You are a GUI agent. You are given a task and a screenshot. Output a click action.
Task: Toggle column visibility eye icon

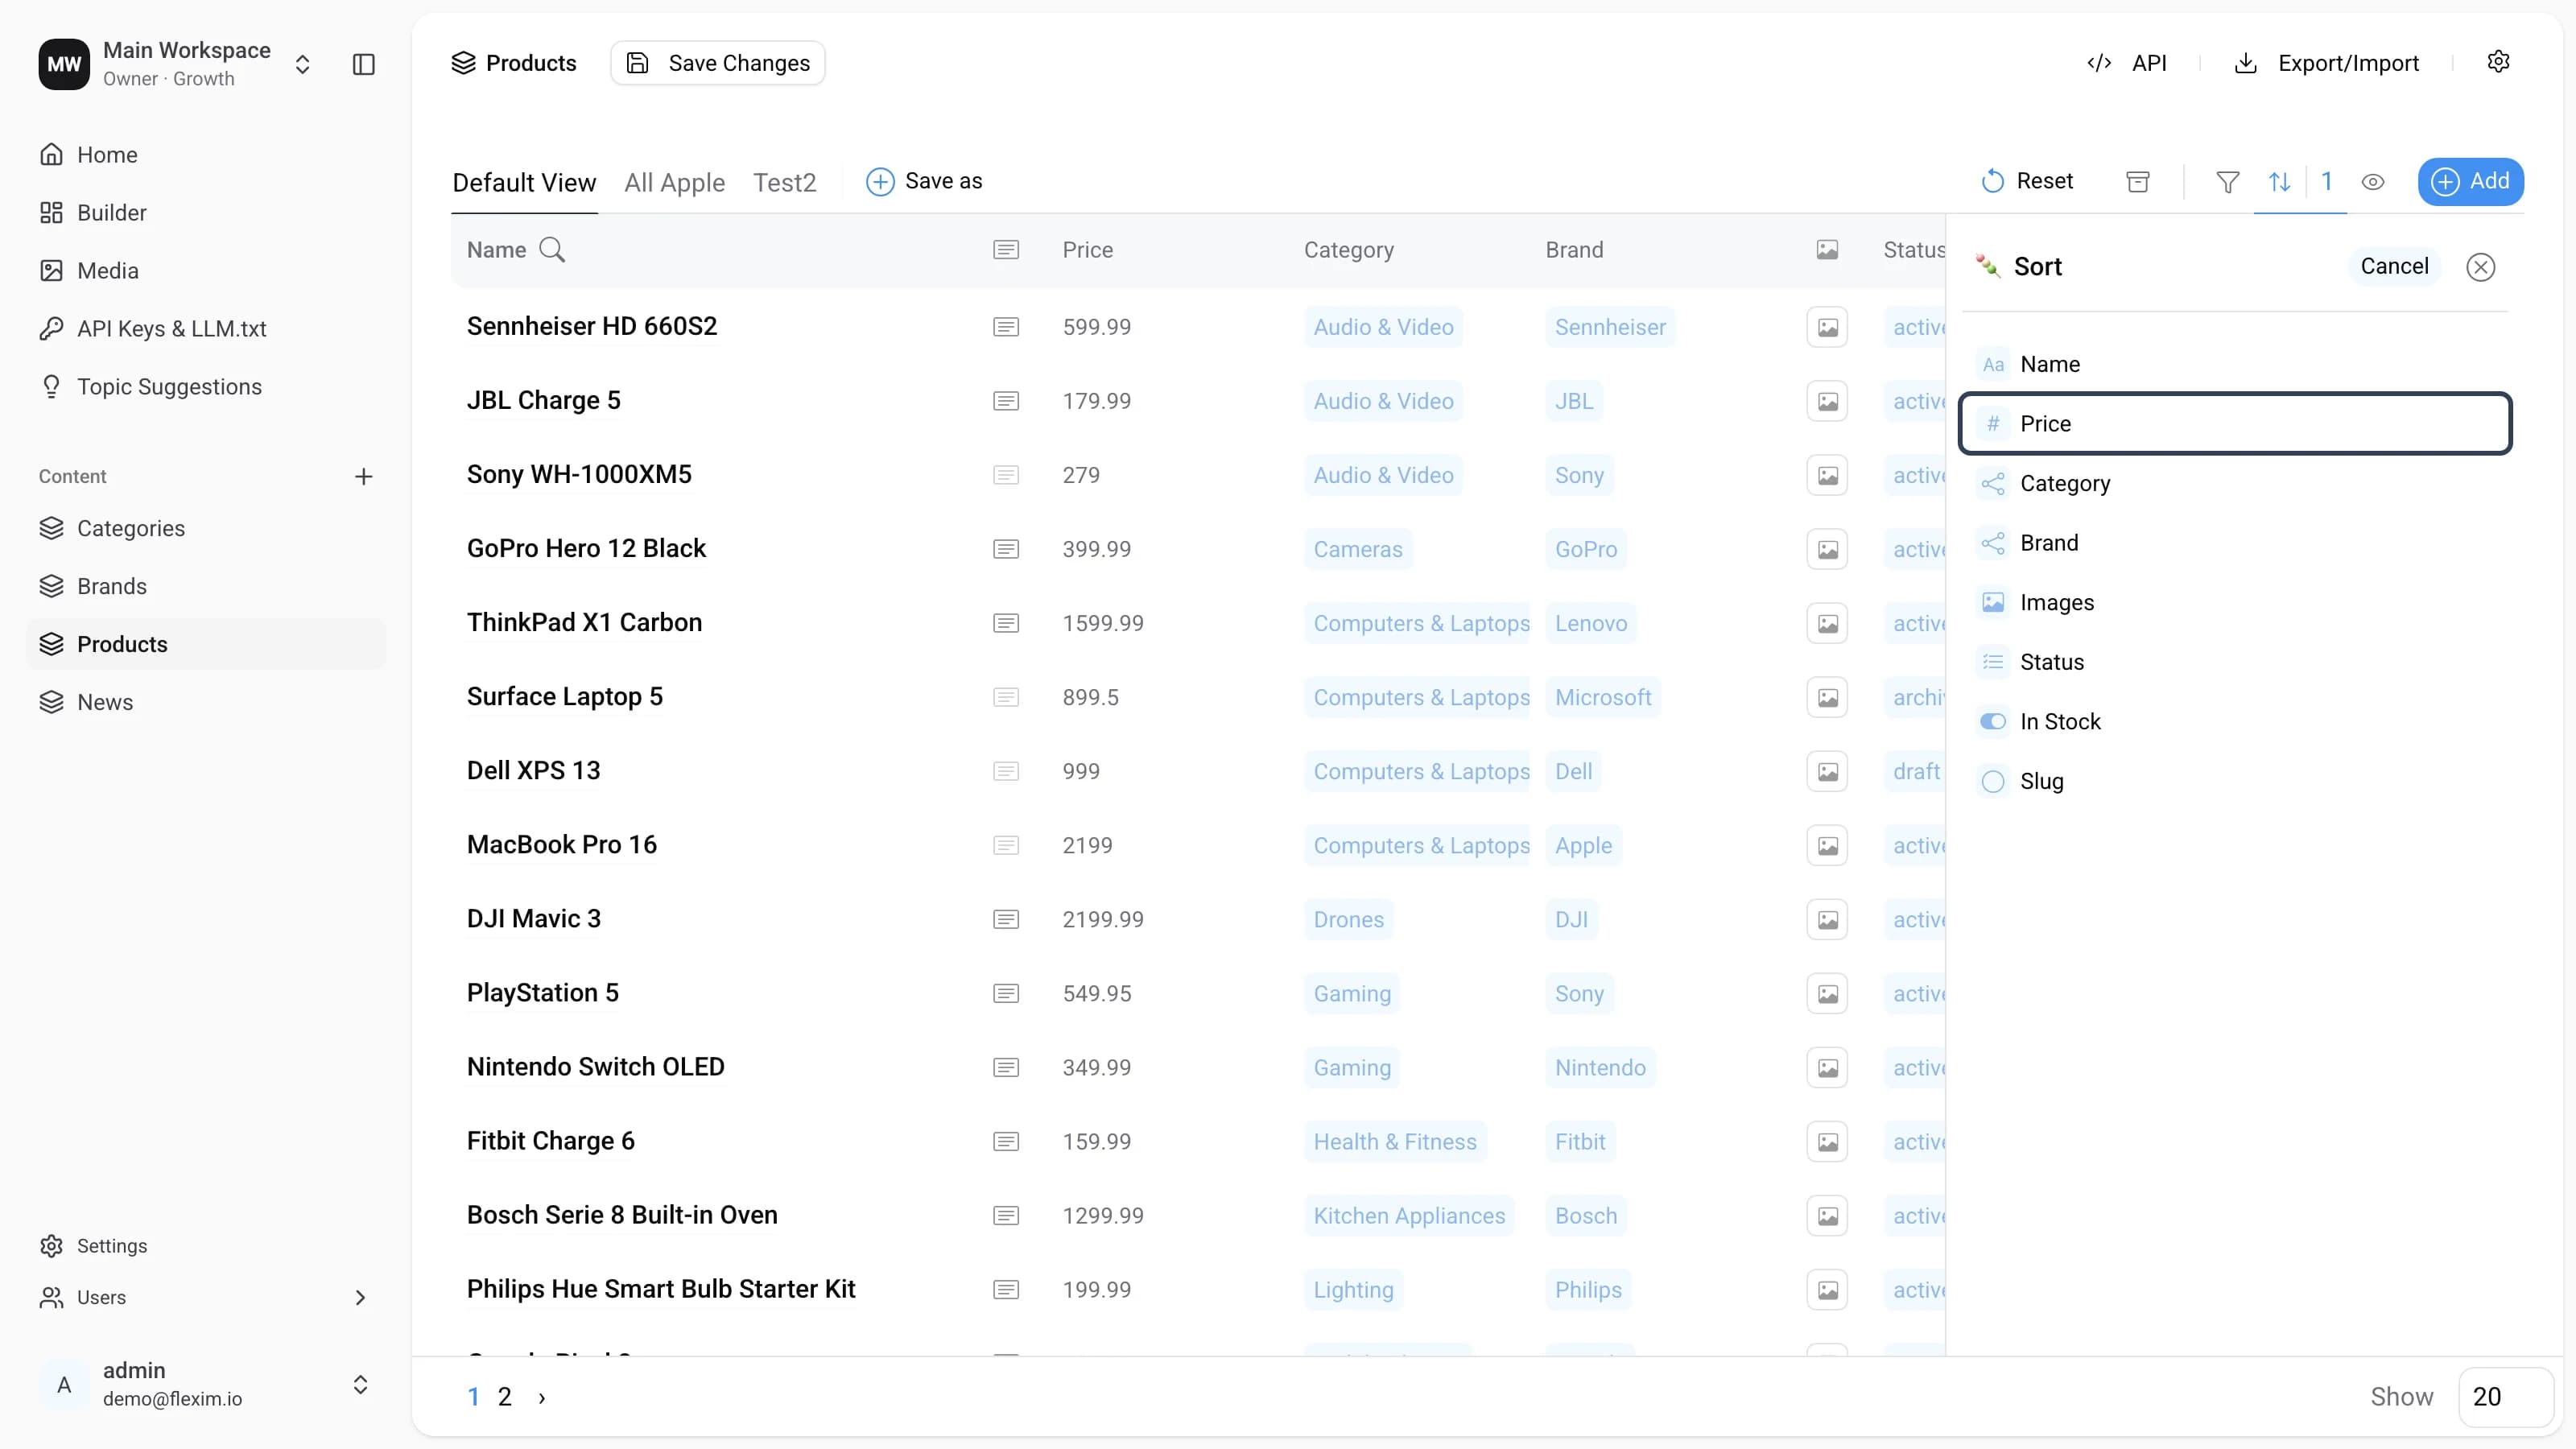(2373, 181)
